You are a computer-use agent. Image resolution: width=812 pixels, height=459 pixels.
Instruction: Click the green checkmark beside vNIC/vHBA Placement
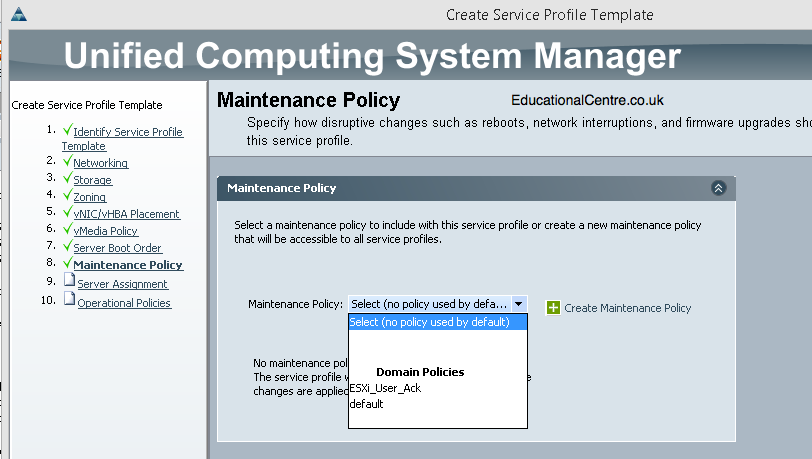pyautogui.click(x=67, y=211)
